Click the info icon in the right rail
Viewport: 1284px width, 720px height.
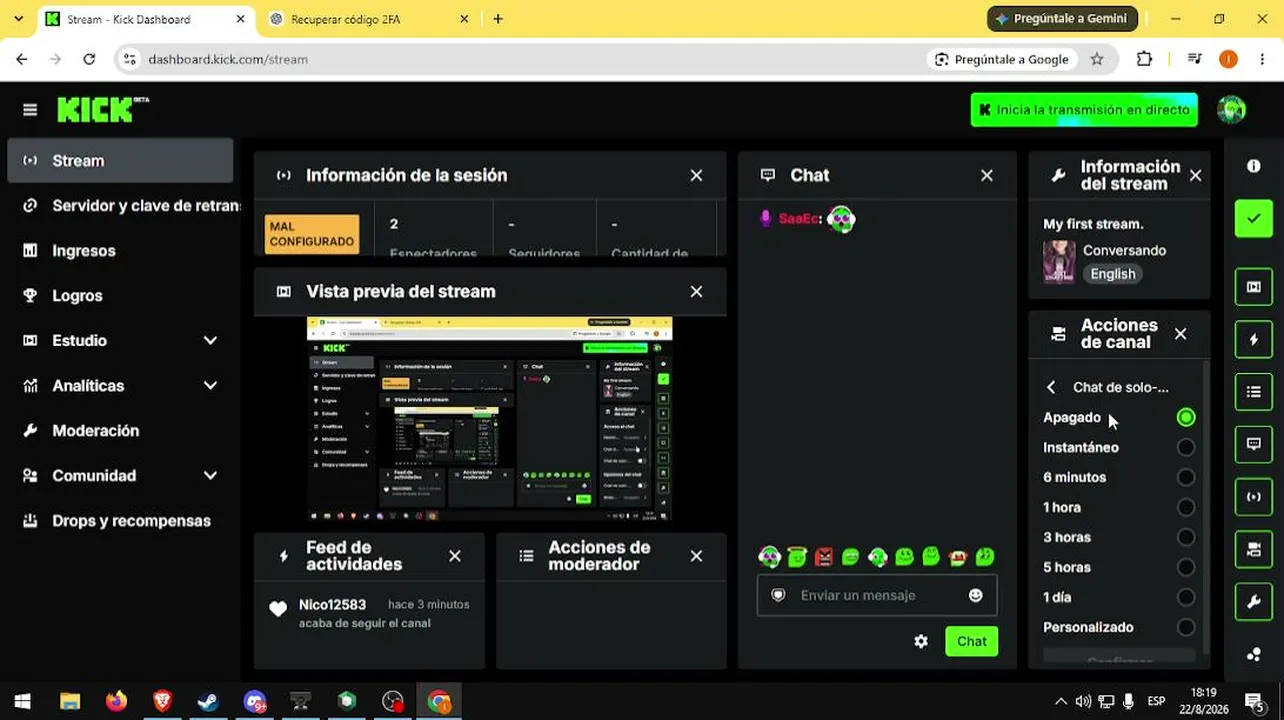[1254, 166]
